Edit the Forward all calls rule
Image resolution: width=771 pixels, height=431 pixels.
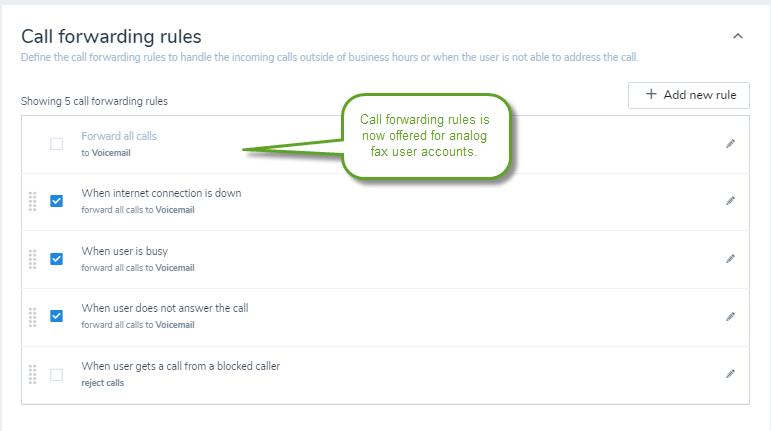tap(730, 144)
